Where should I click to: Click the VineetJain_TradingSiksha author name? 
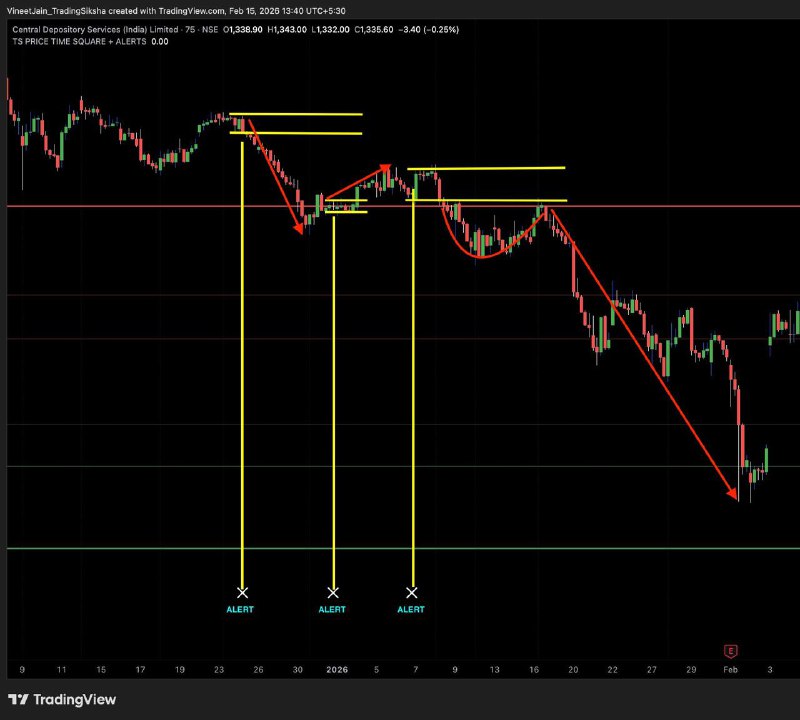pos(52,9)
